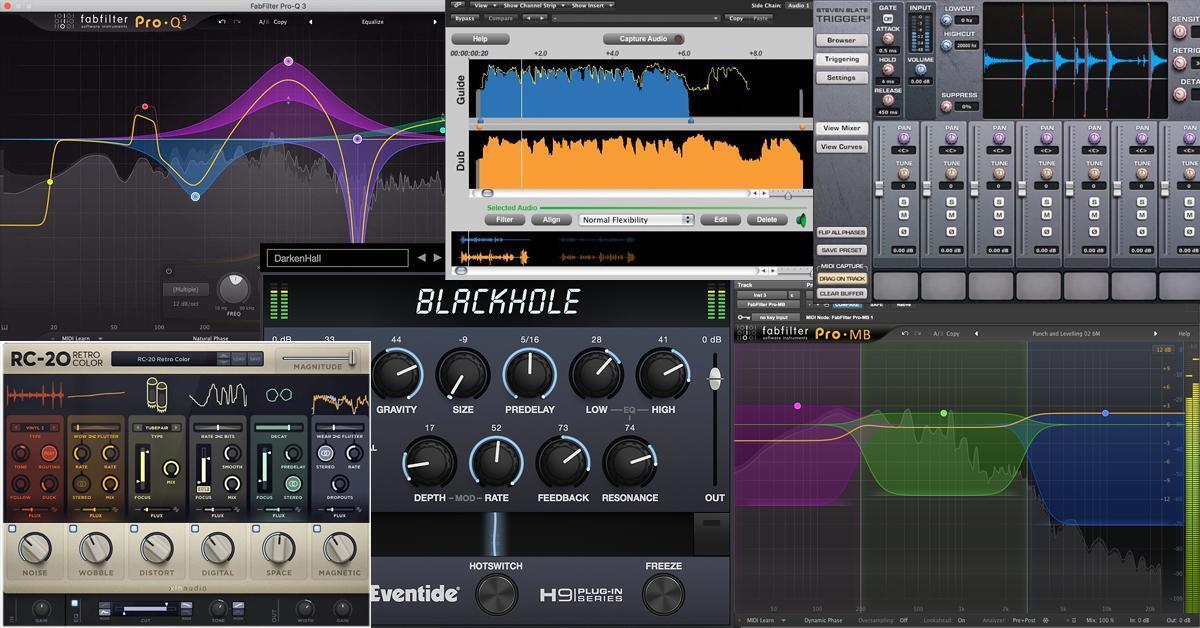Click the speaker icon beside Delete
The width and height of the screenshot is (1200, 628).
click(801, 220)
